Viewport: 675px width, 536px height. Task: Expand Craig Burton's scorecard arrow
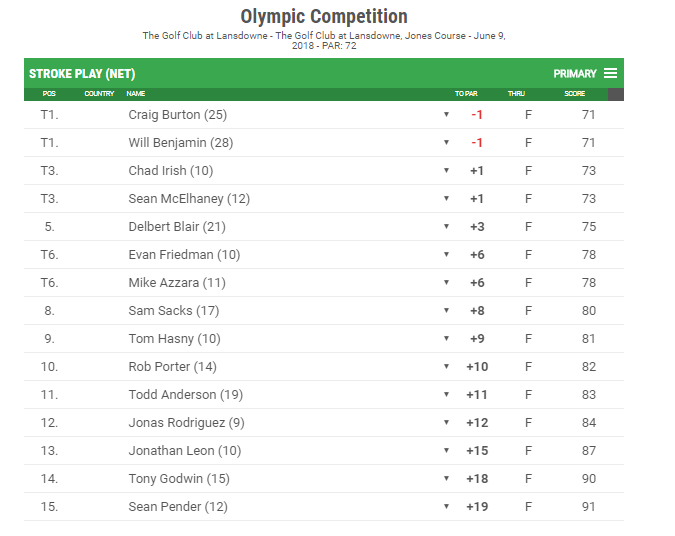pyautogui.click(x=446, y=115)
